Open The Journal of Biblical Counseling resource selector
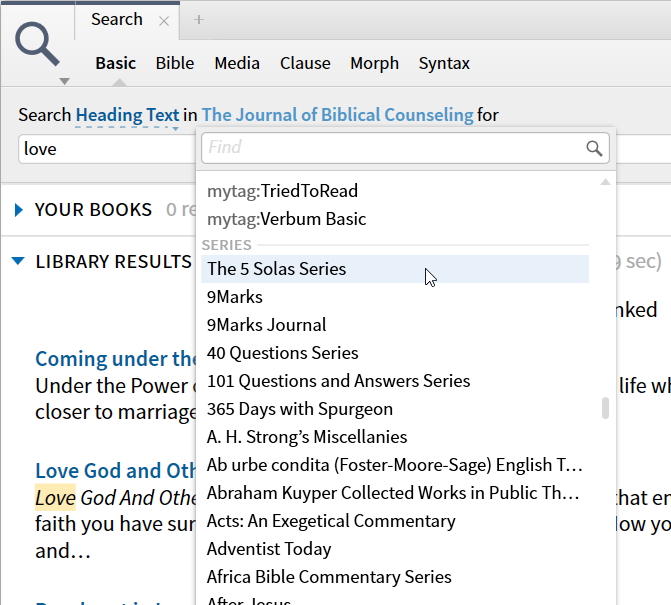This screenshot has width=671, height=605. click(337, 115)
